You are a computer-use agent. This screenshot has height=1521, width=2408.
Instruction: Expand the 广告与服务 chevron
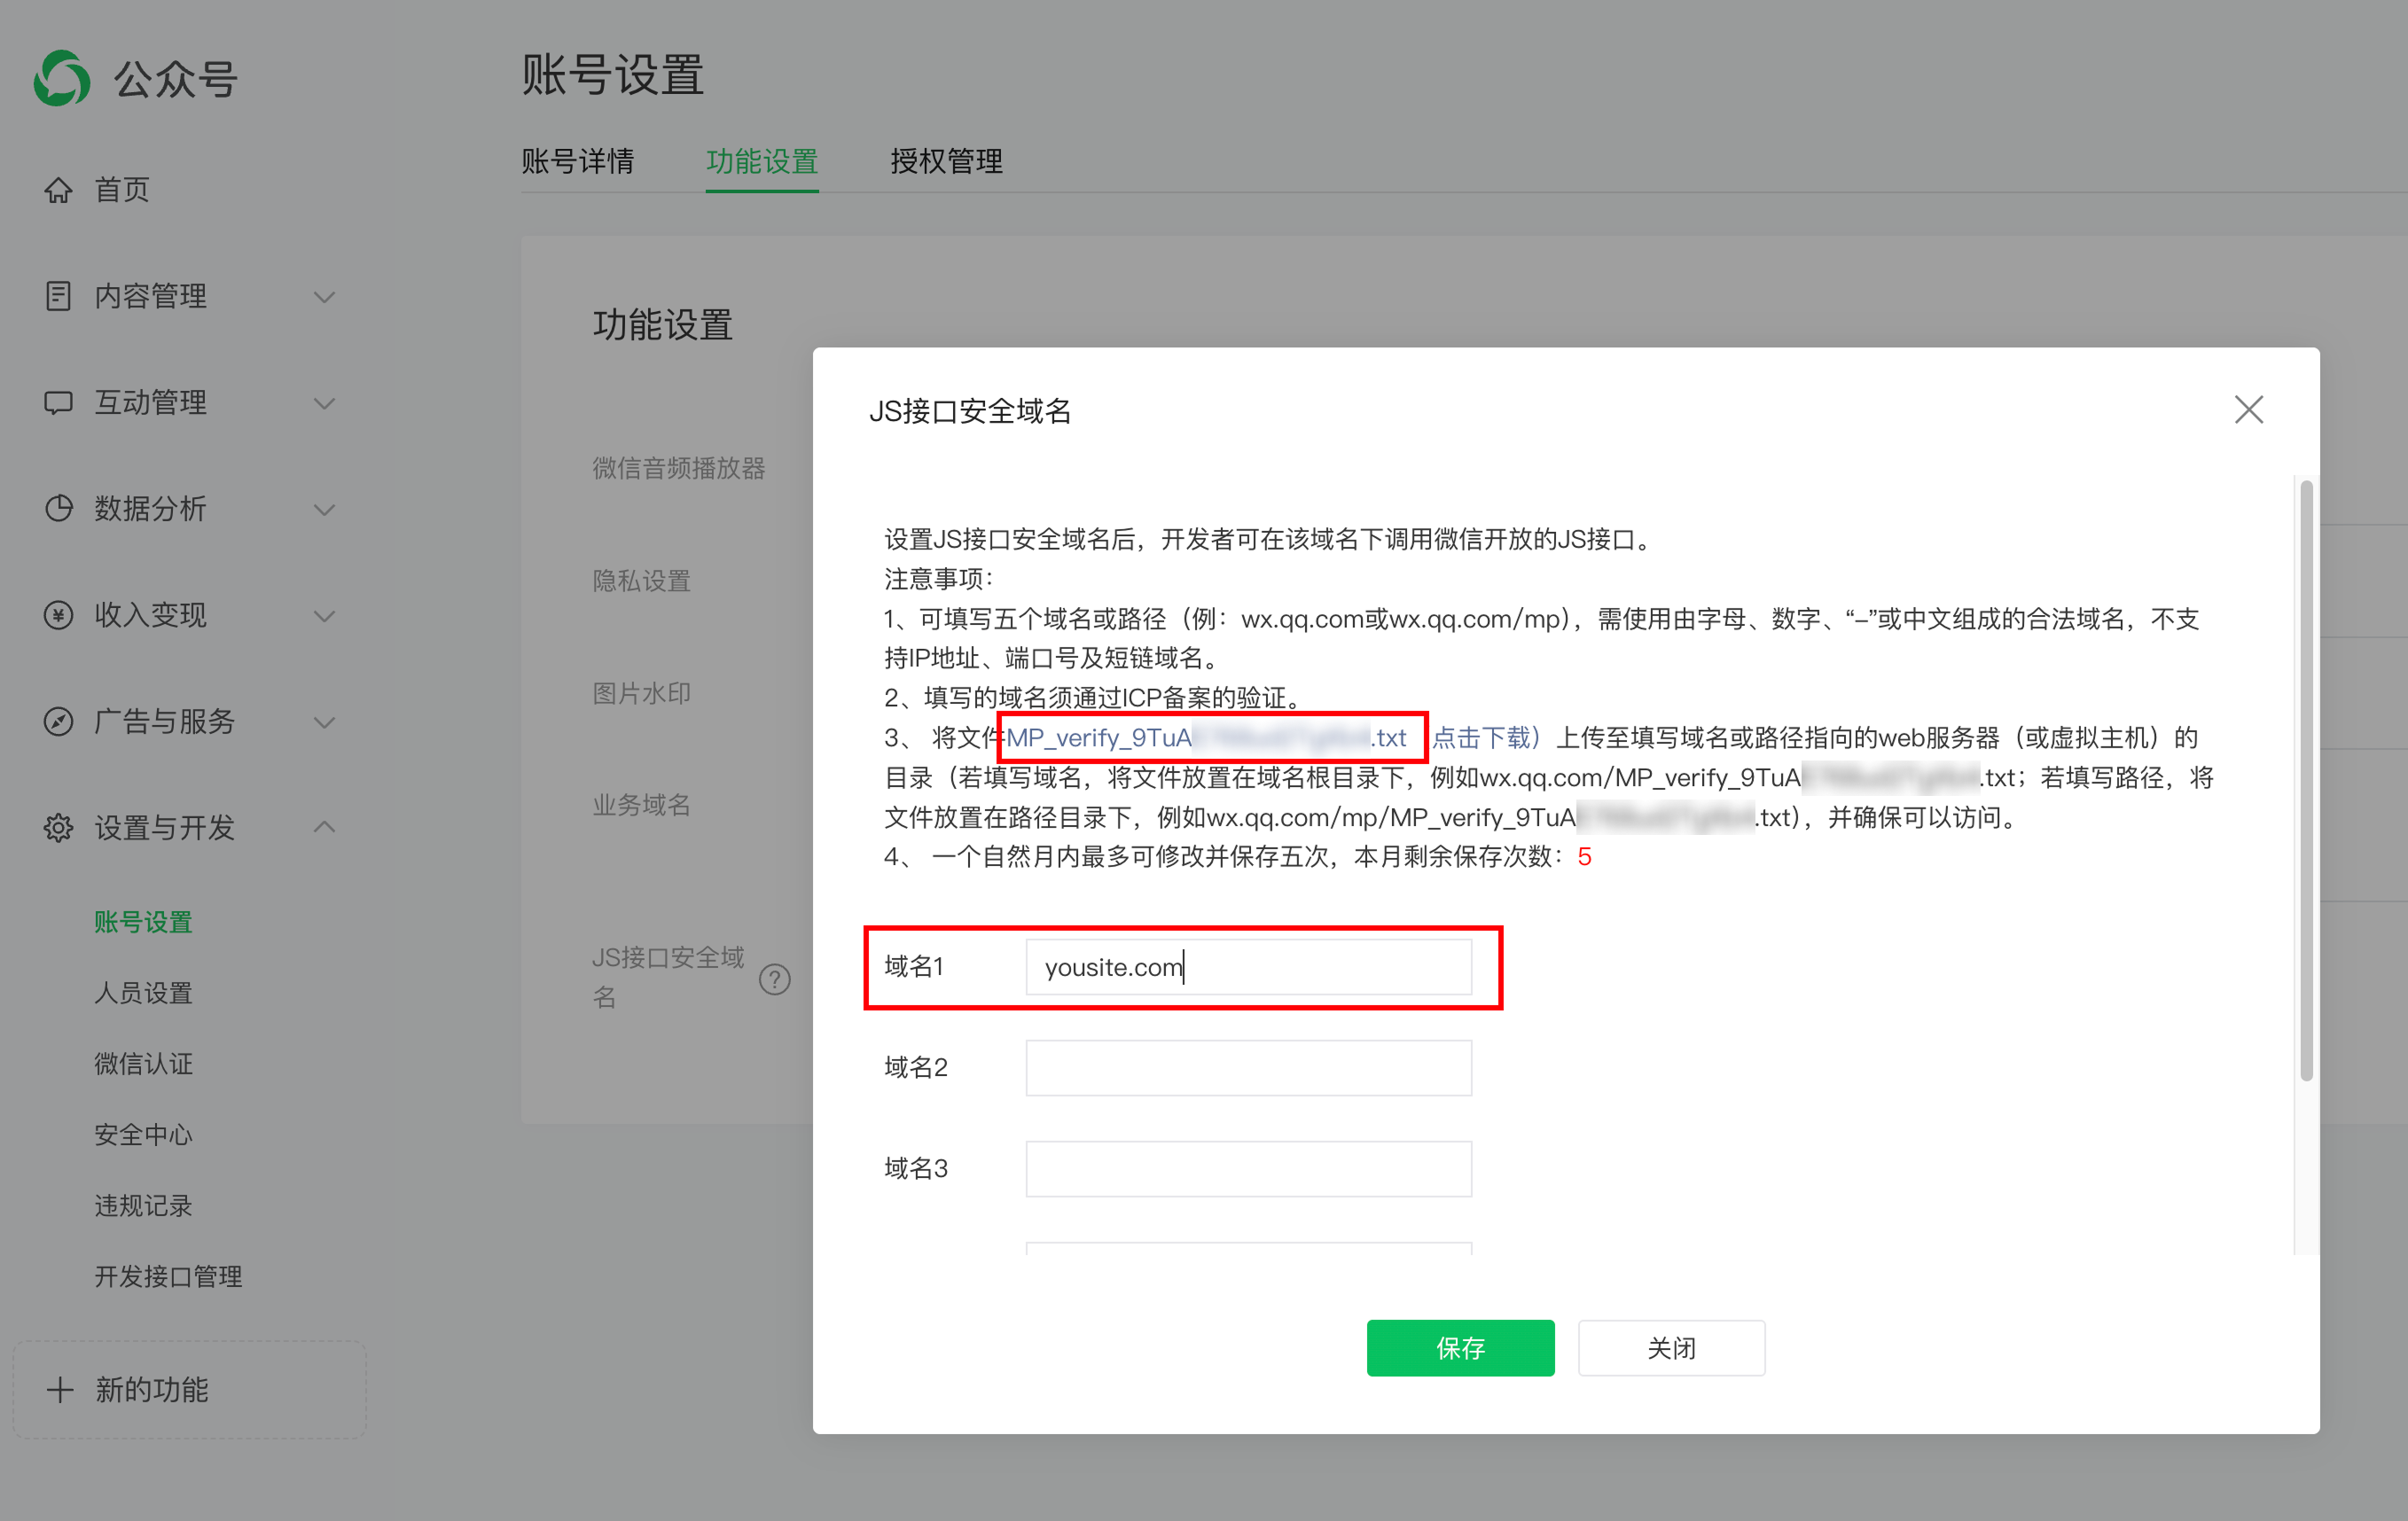(x=324, y=722)
